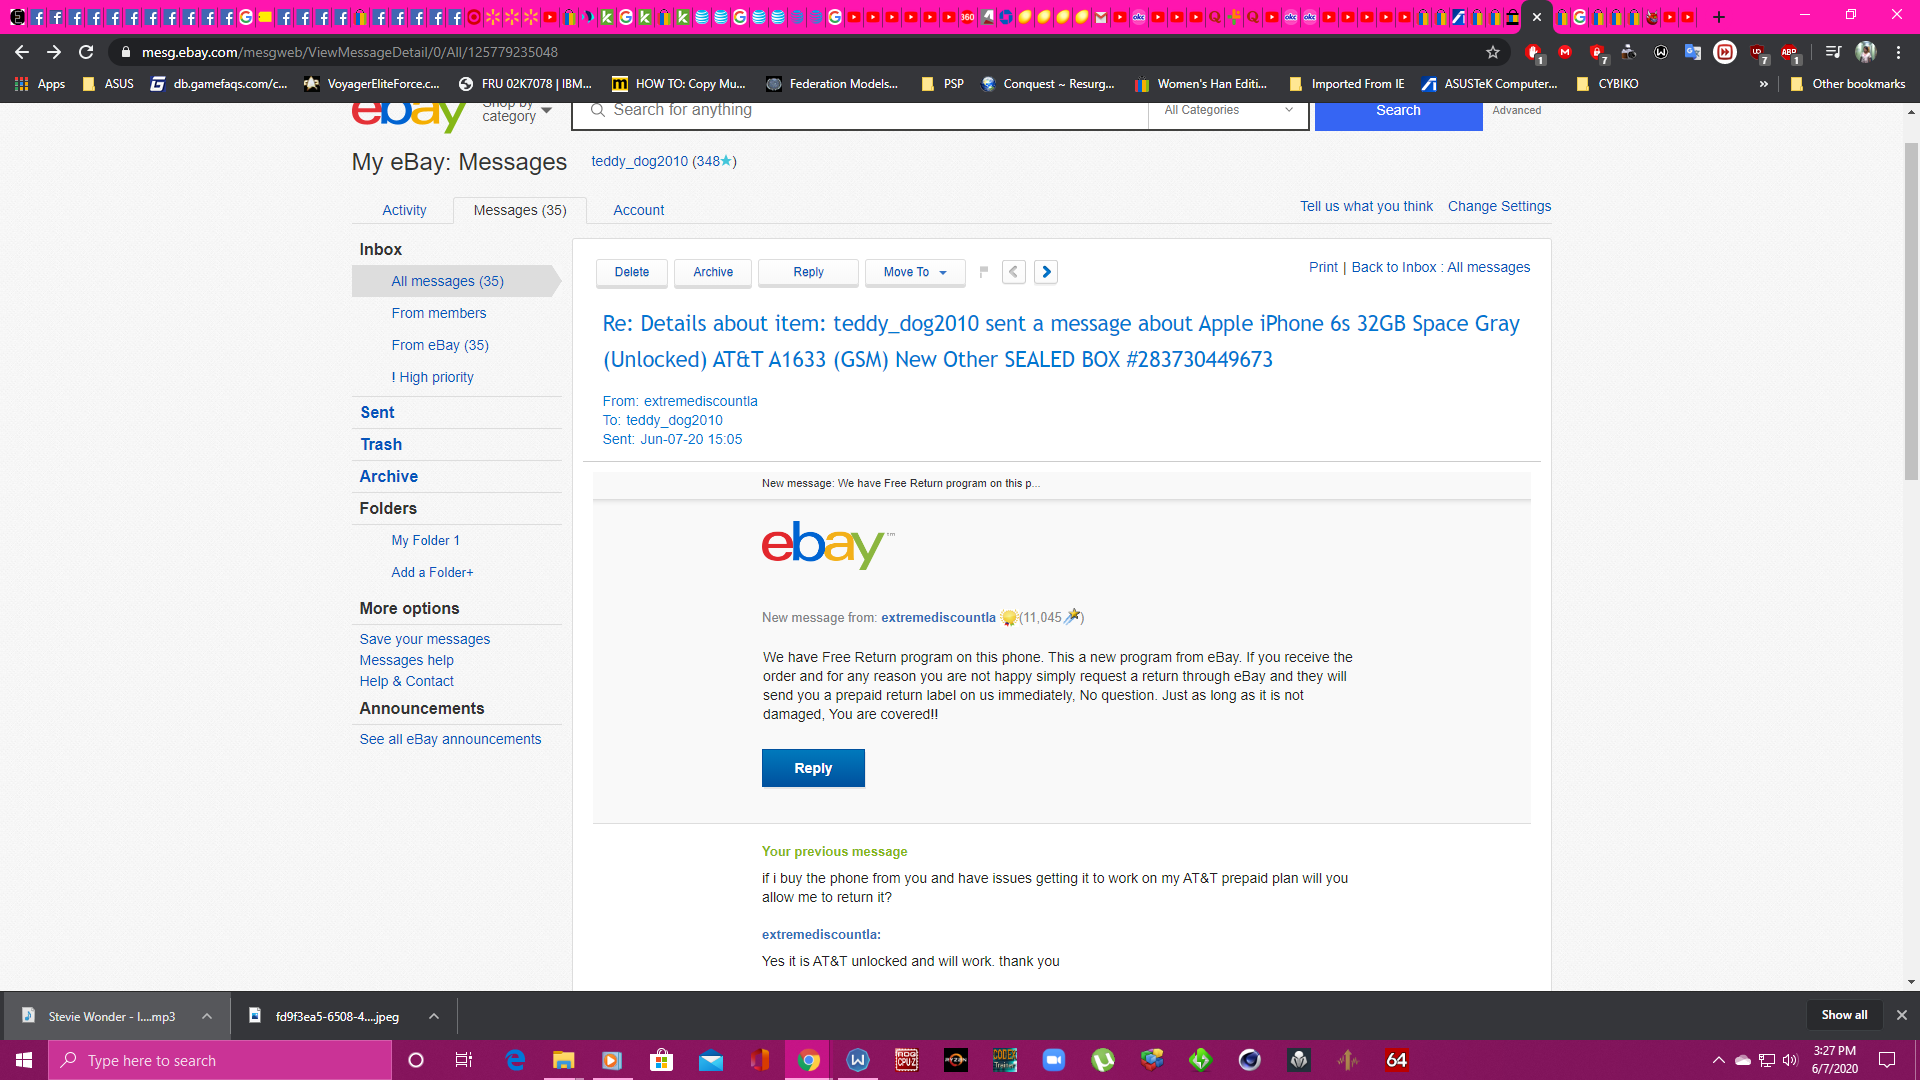The height and width of the screenshot is (1080, 1920).
Task: Open uTorrent from taskbar
Action: pos(1103,1060)
